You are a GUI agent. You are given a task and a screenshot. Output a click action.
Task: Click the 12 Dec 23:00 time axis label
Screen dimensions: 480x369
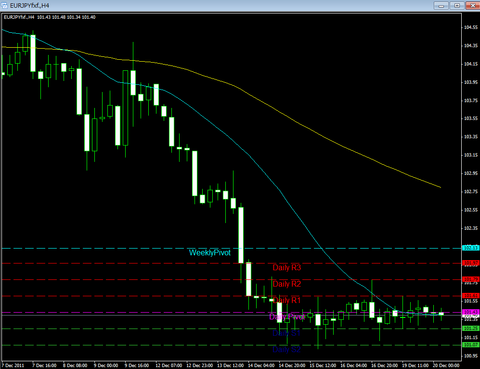[199, 365]
